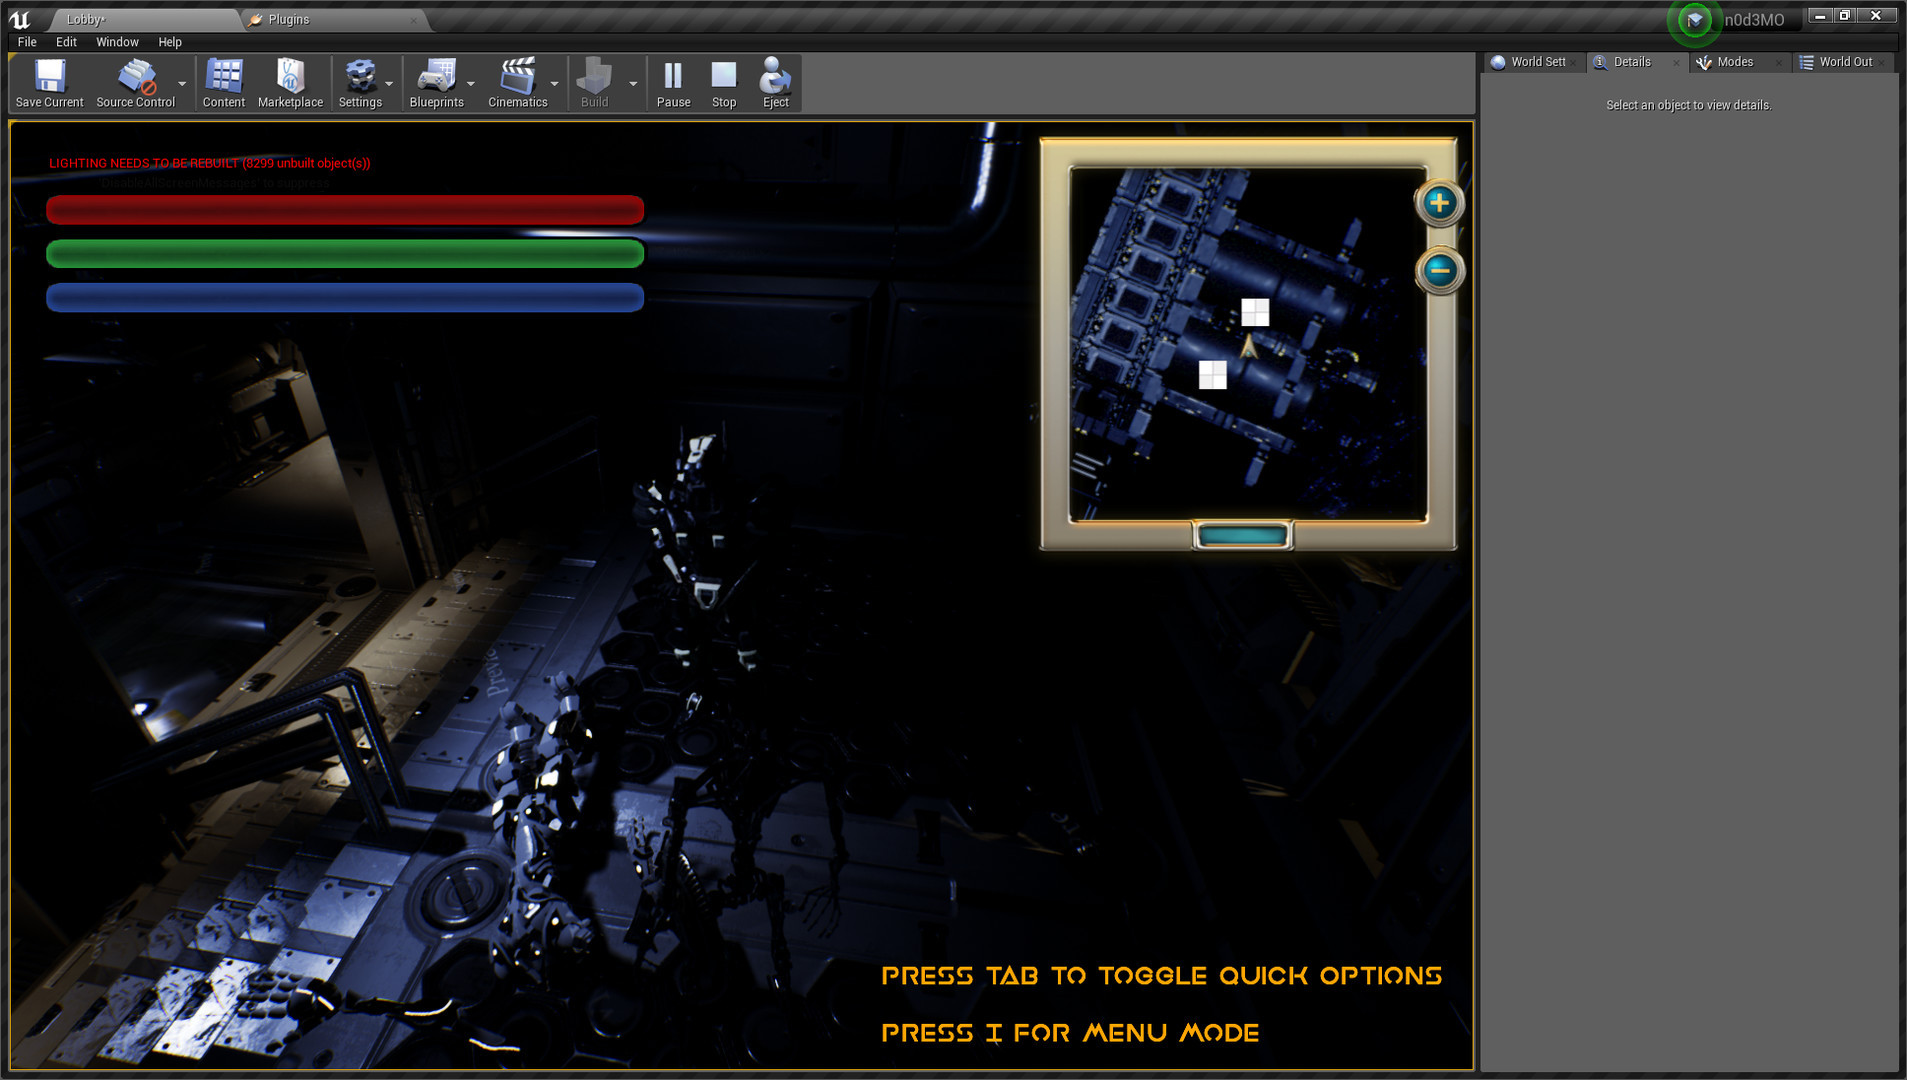Expand the Settings dropdown arrow

pos(389,84)
